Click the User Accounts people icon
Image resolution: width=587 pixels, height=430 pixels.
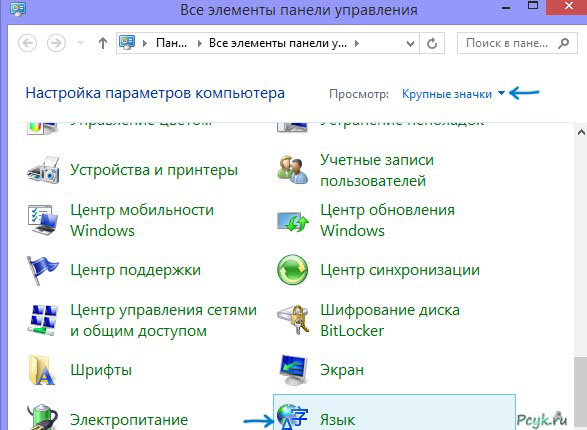(x=293, y=170)
